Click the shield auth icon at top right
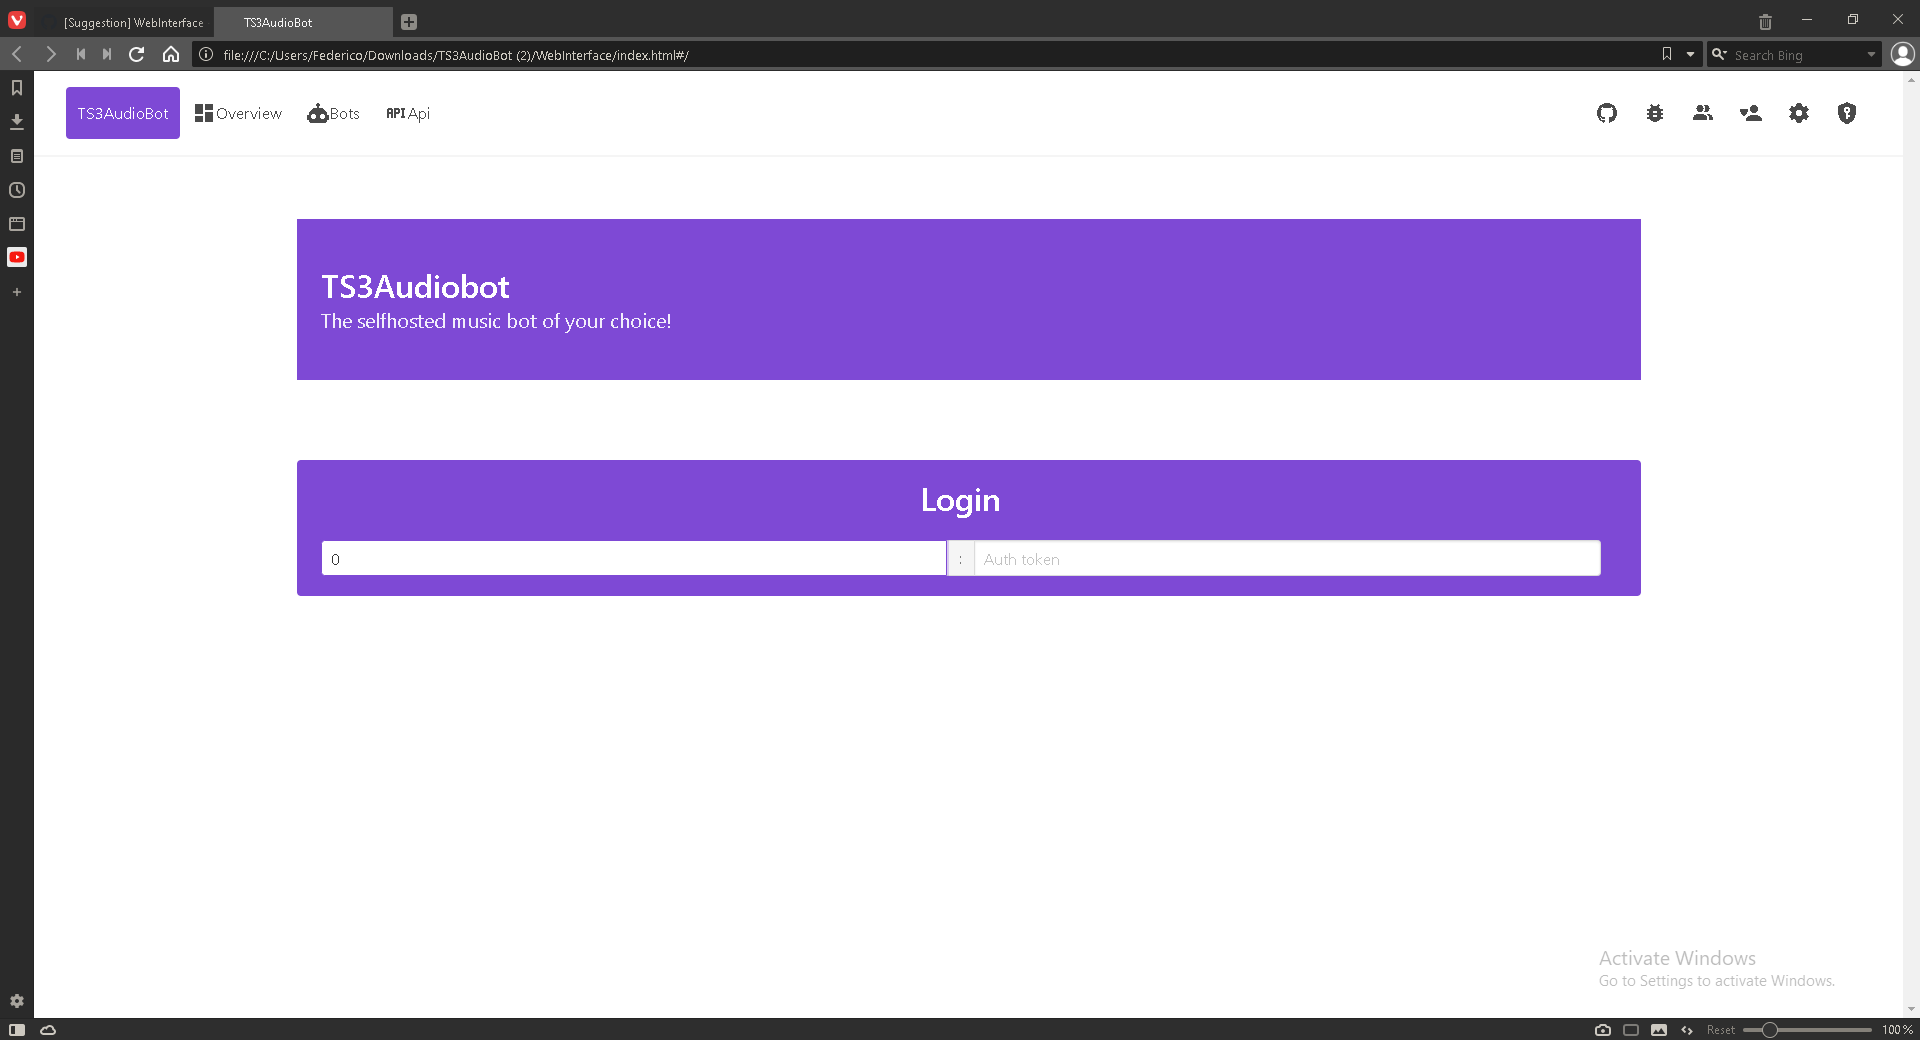The width and height of the screenshot is (1920, 1040). (x=1847, y=113)
